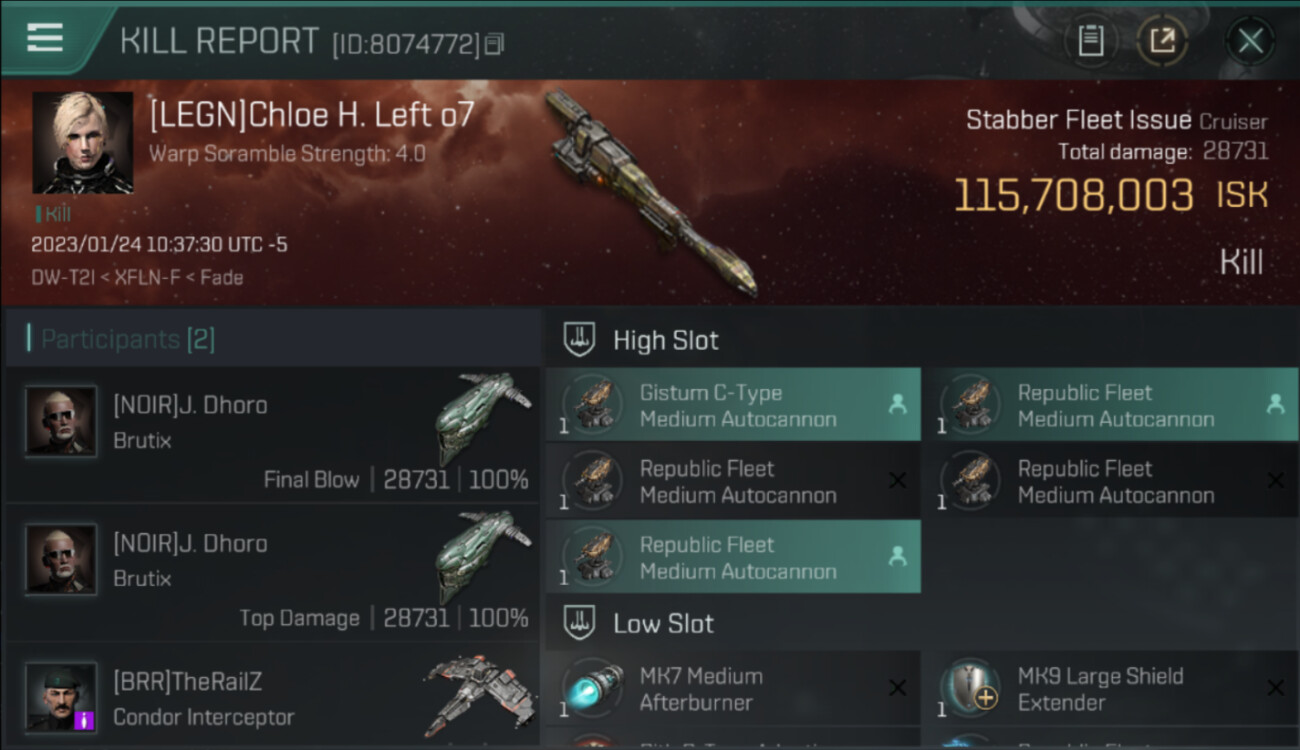Open the clipboard report icon
1300x750 pixels.
[1090, 41]
